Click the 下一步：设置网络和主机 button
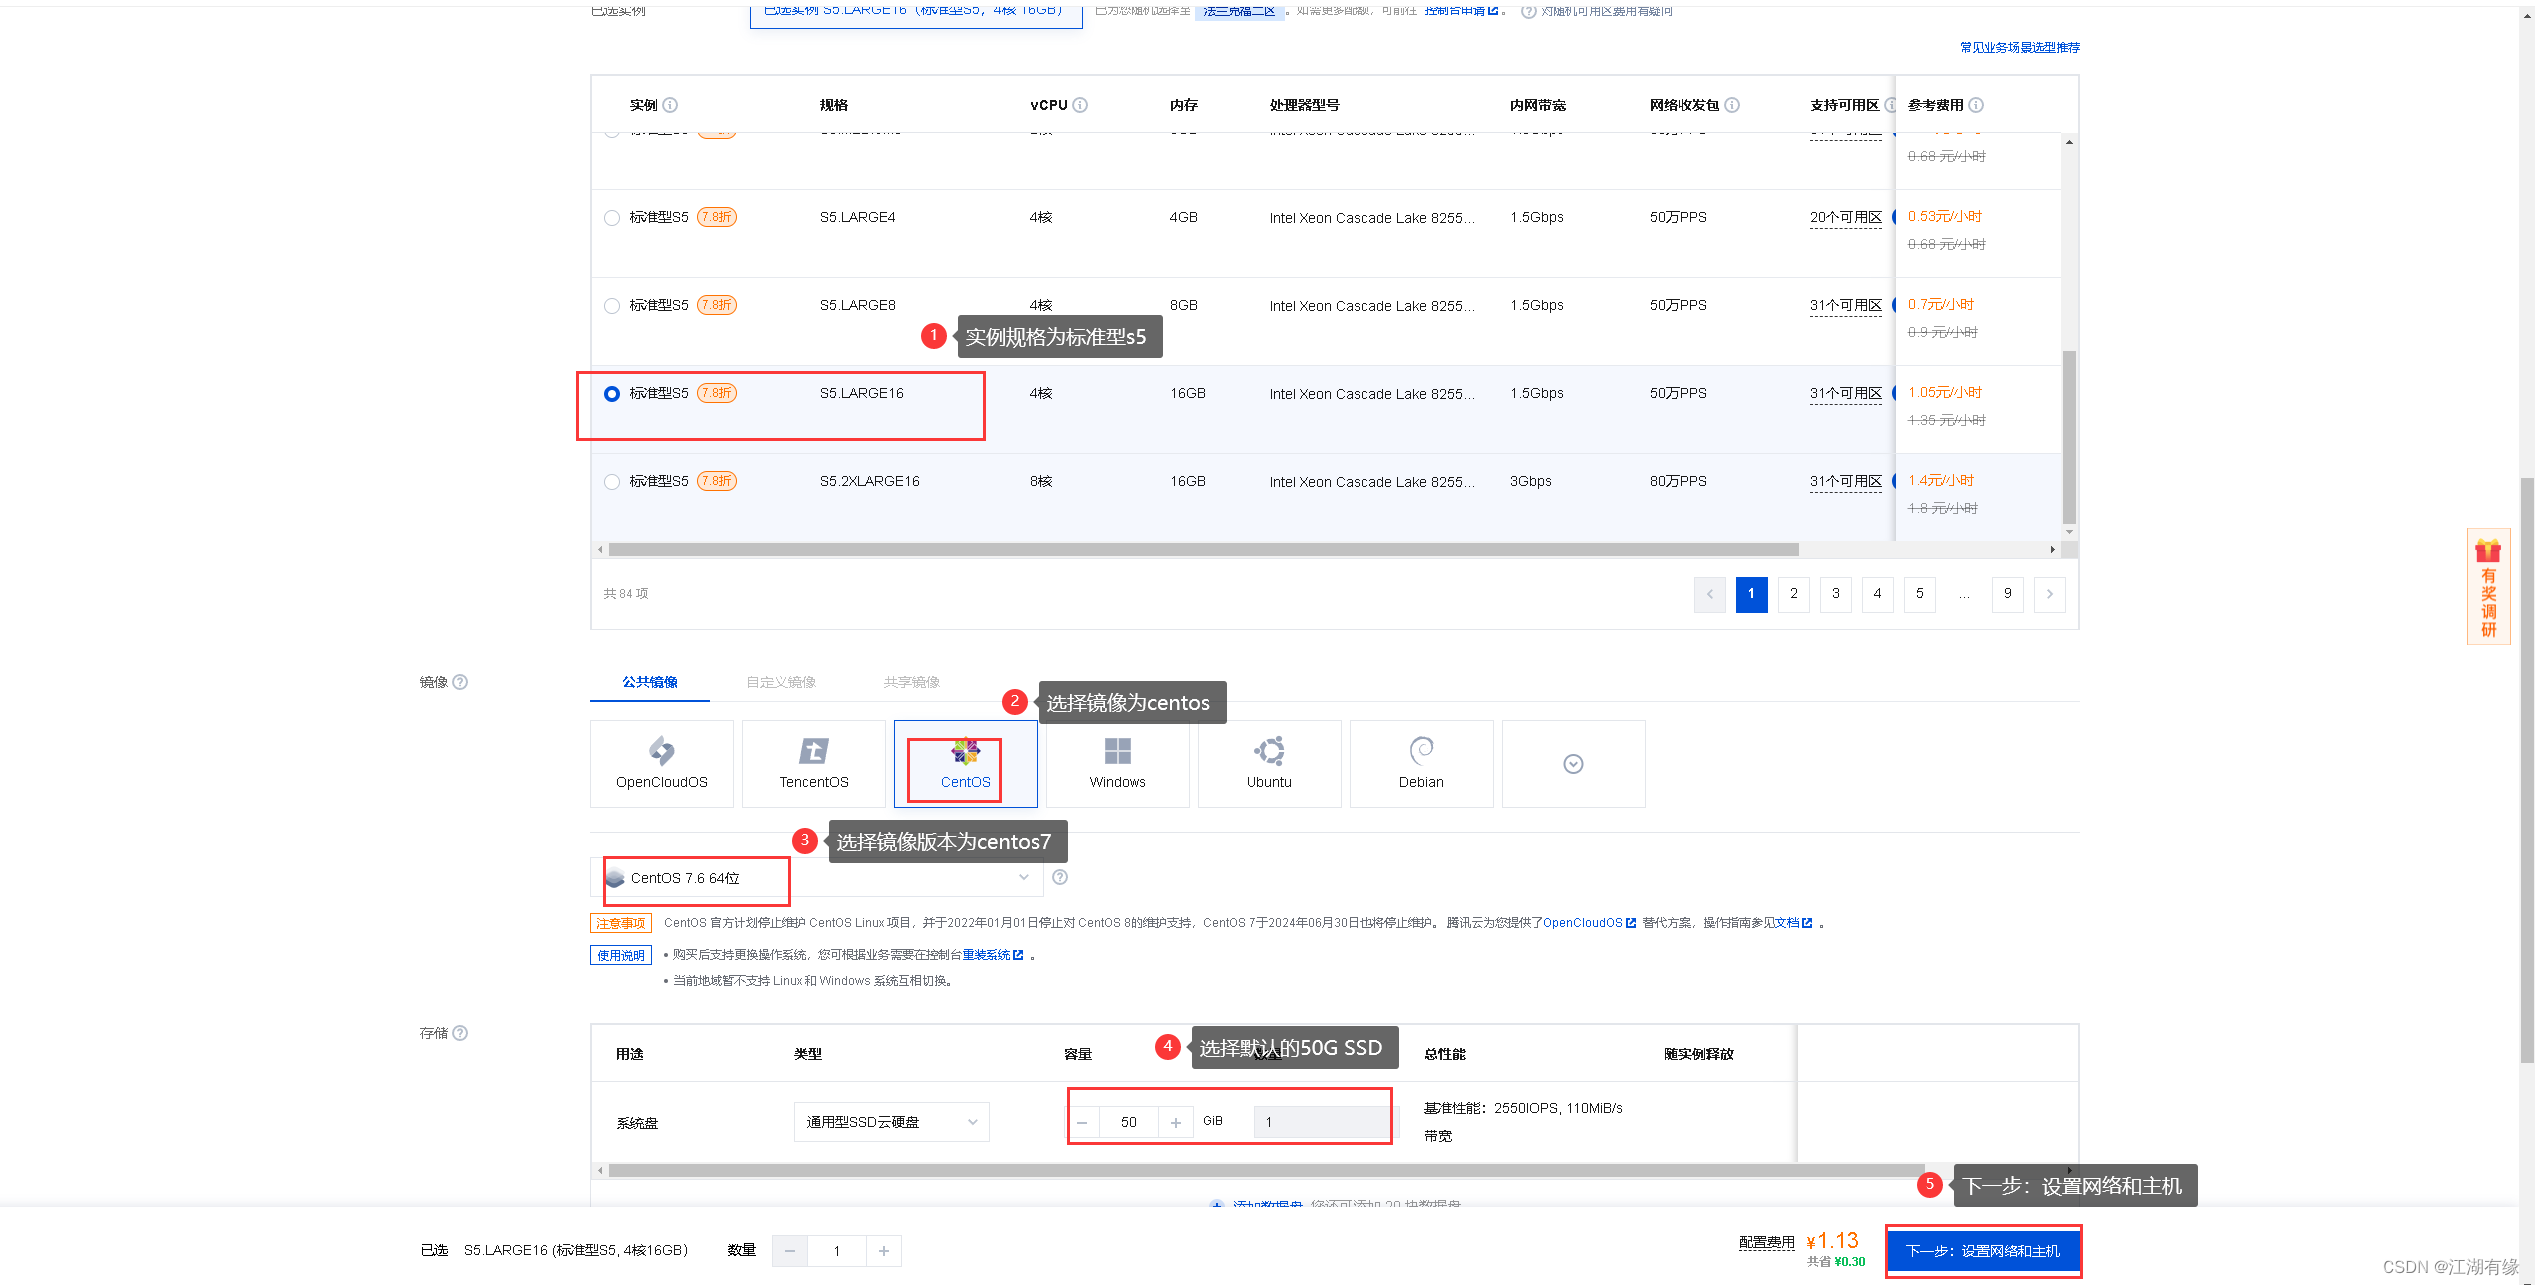This screenshot has width=2535, height=1285. (x=1982, y=1250)
